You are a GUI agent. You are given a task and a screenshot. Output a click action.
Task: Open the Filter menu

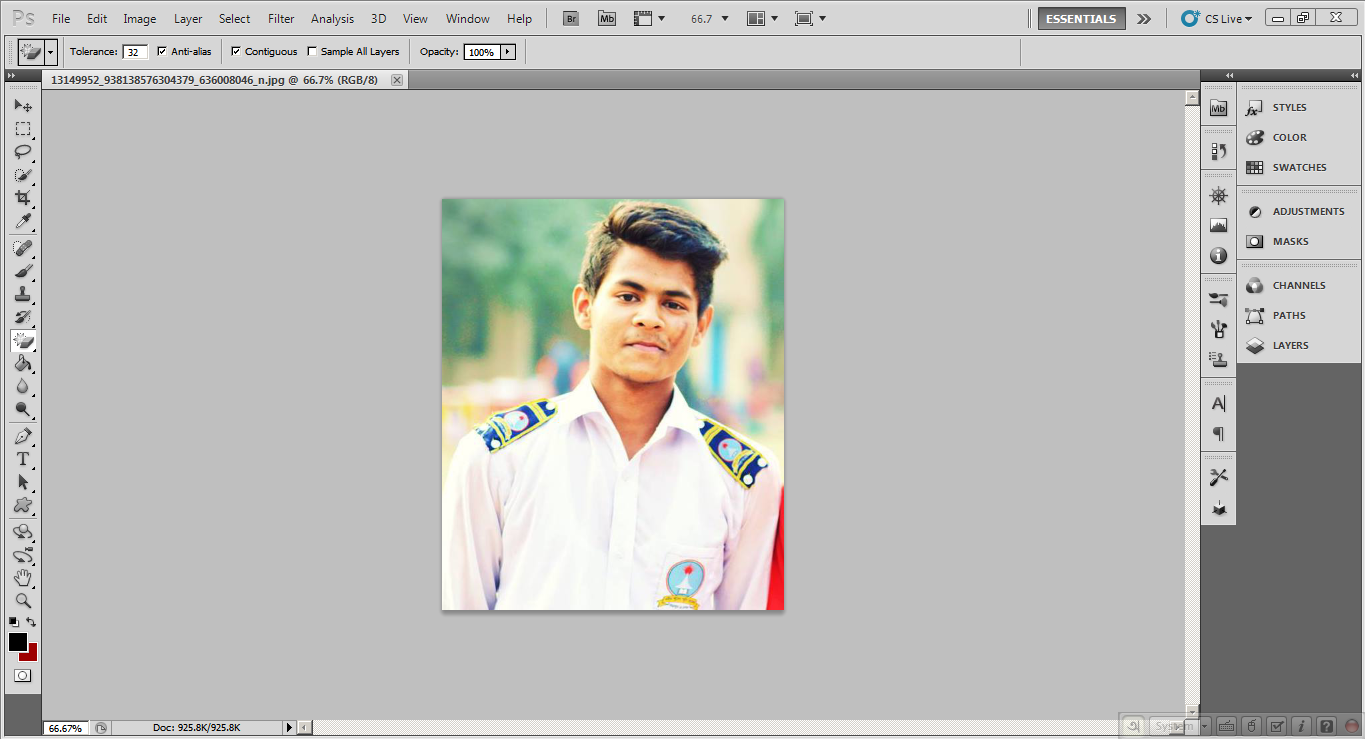click(x=282, y=18)
